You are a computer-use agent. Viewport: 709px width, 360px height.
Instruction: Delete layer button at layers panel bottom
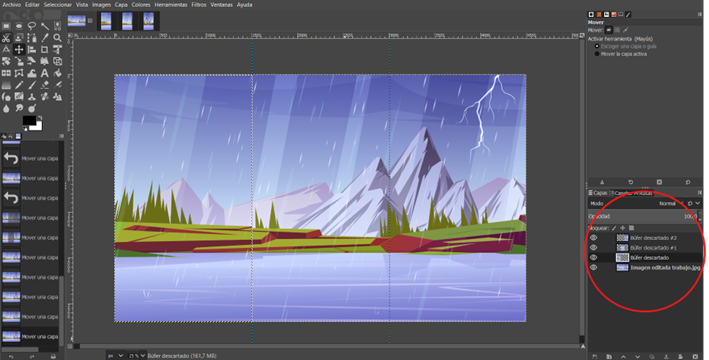pyautogui.click(x=695, y=356)
